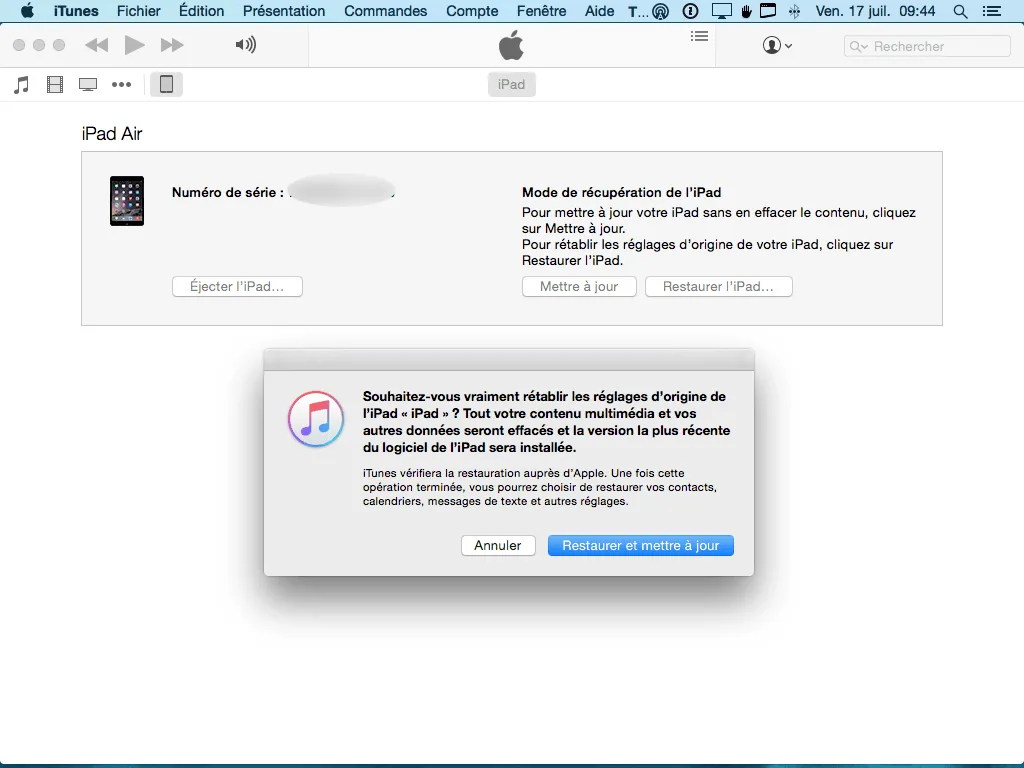Click the 1Password menu bar icon
Image resolution: width=1024 pixels, height=768 pixels.
click(690, 11)
